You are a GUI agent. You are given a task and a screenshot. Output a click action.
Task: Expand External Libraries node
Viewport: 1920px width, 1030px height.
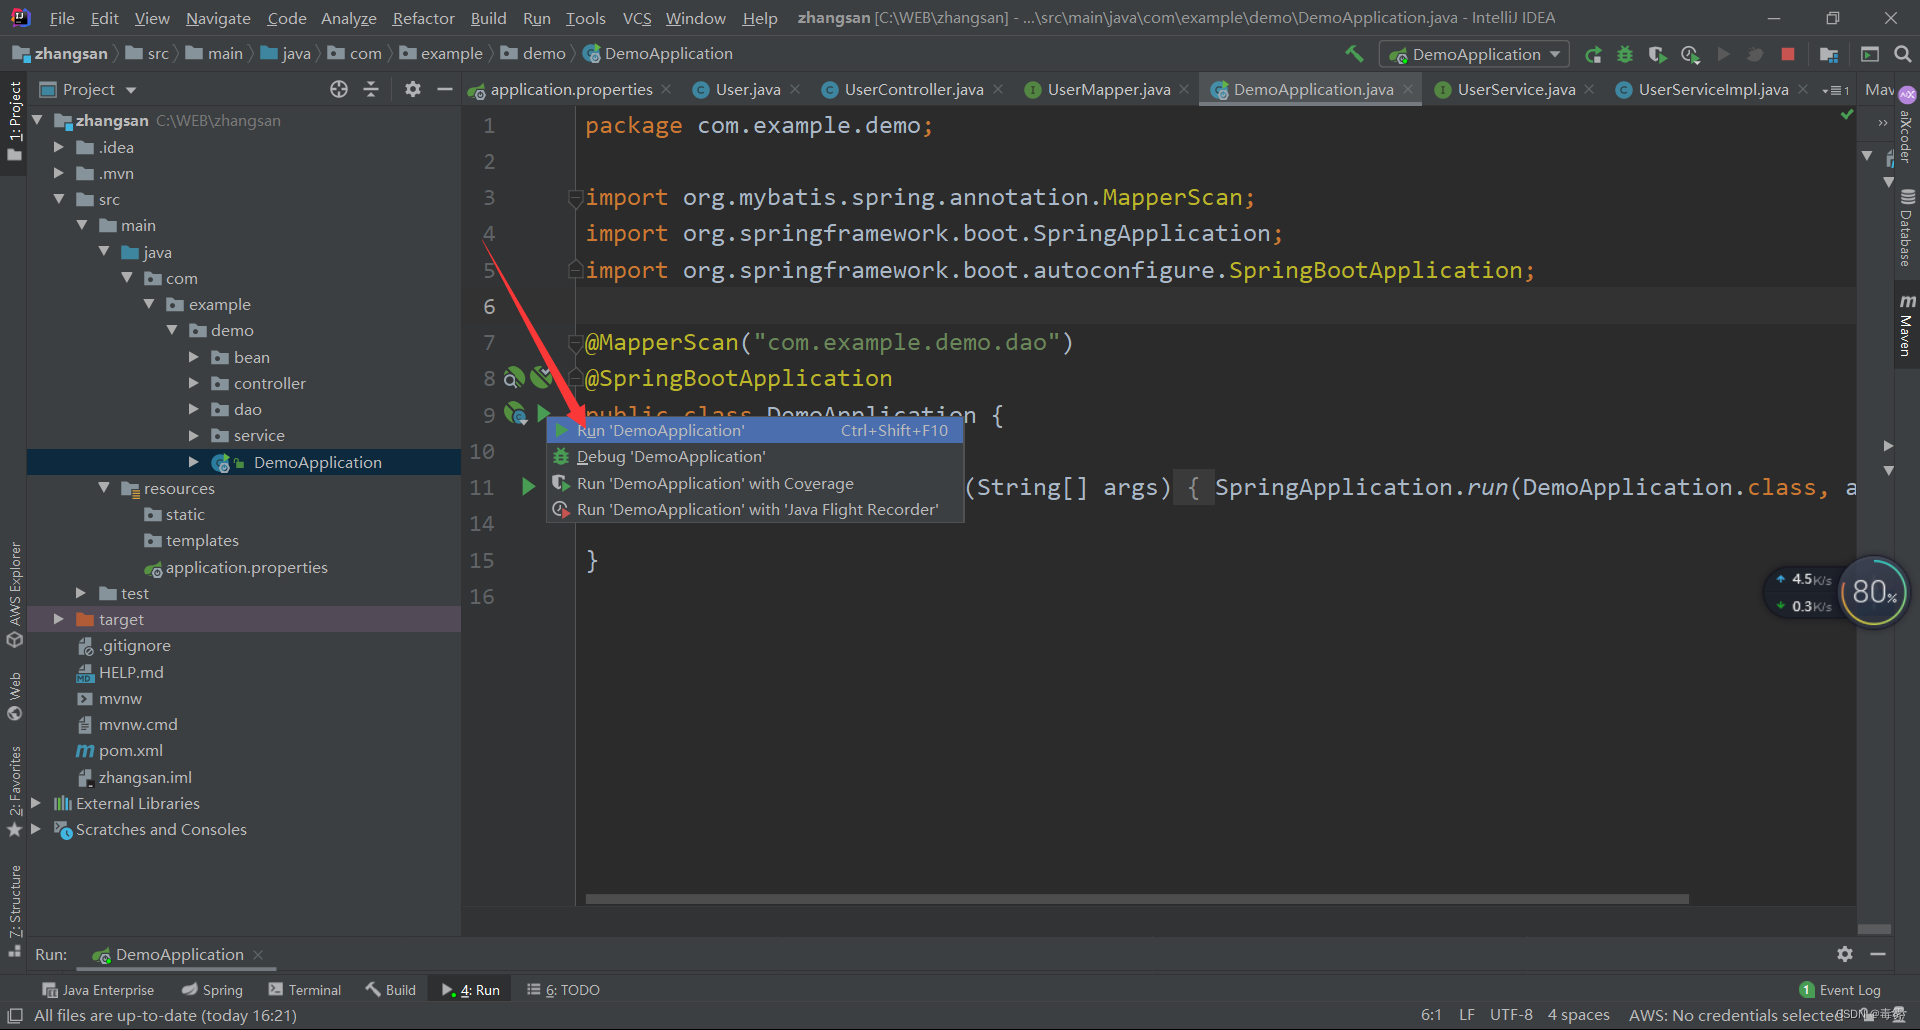(36, 803)
